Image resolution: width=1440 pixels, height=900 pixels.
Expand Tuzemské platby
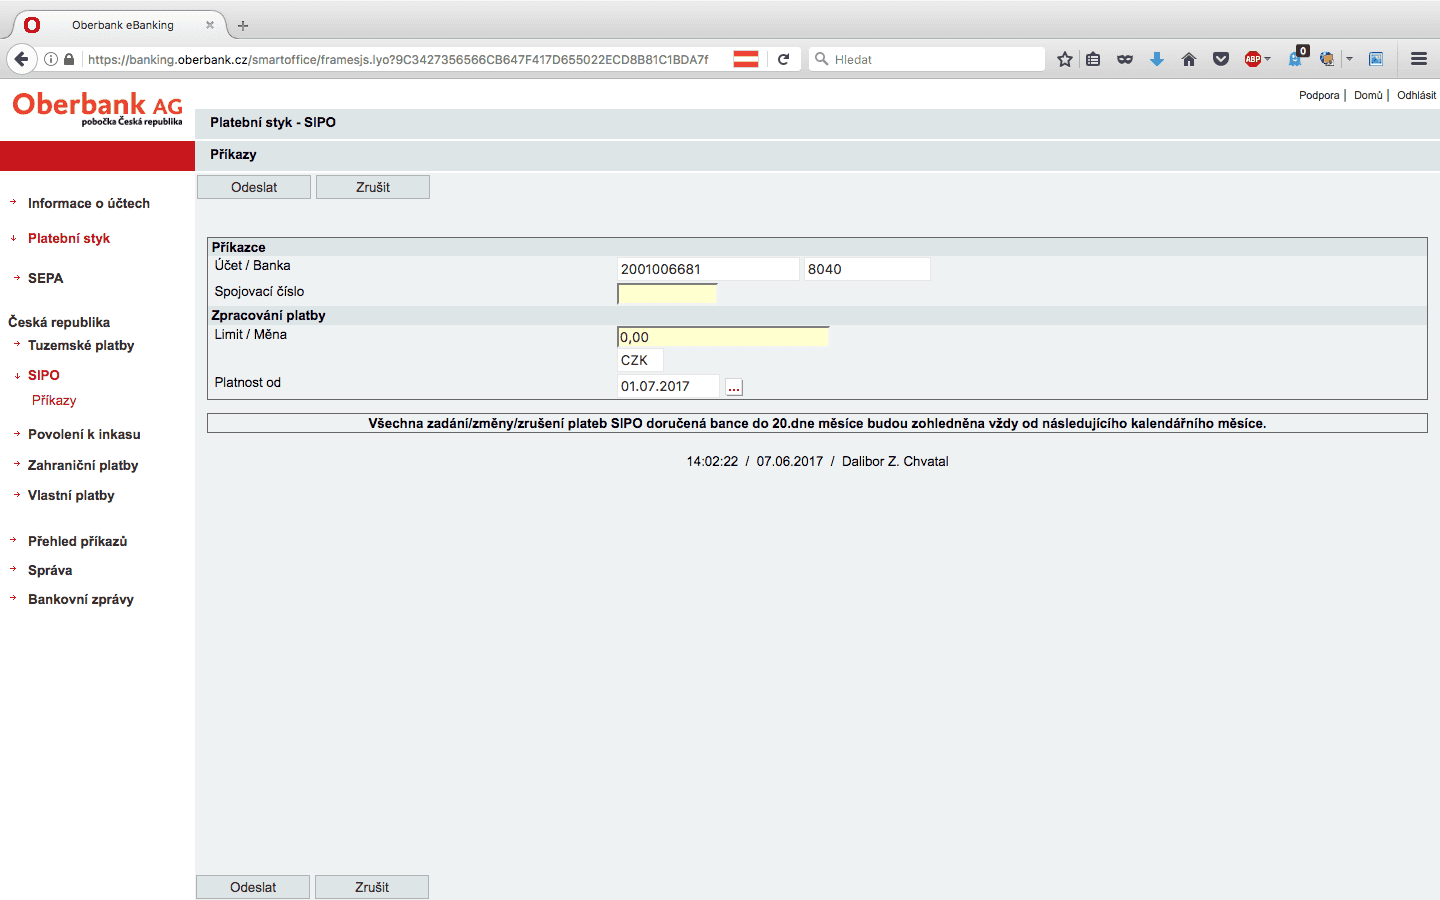pos(81,345)
